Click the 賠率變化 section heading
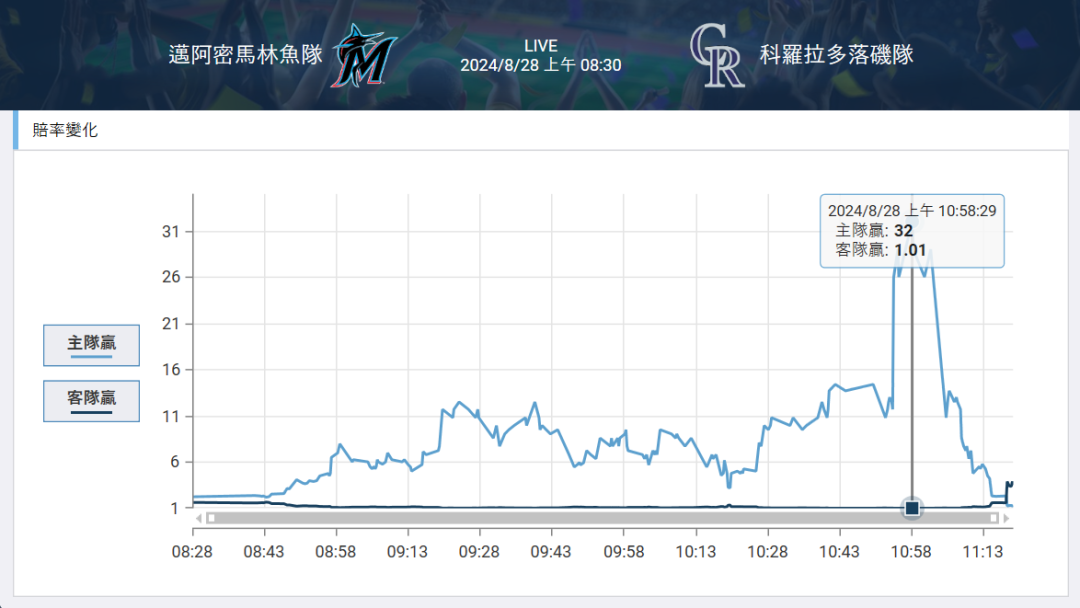Viewport: 1080px width, 608px height. [65, 130]
